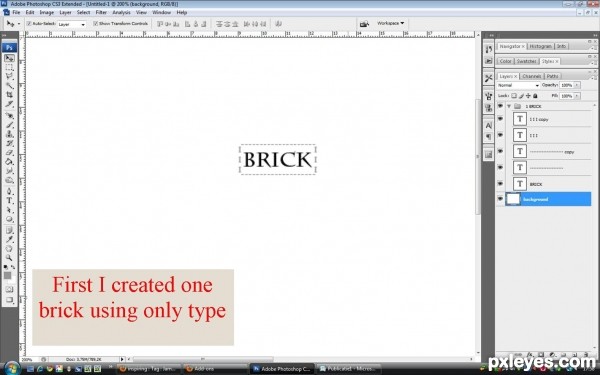
Task: Open the Actions panel icon in dock
Action: coord(489,61)
